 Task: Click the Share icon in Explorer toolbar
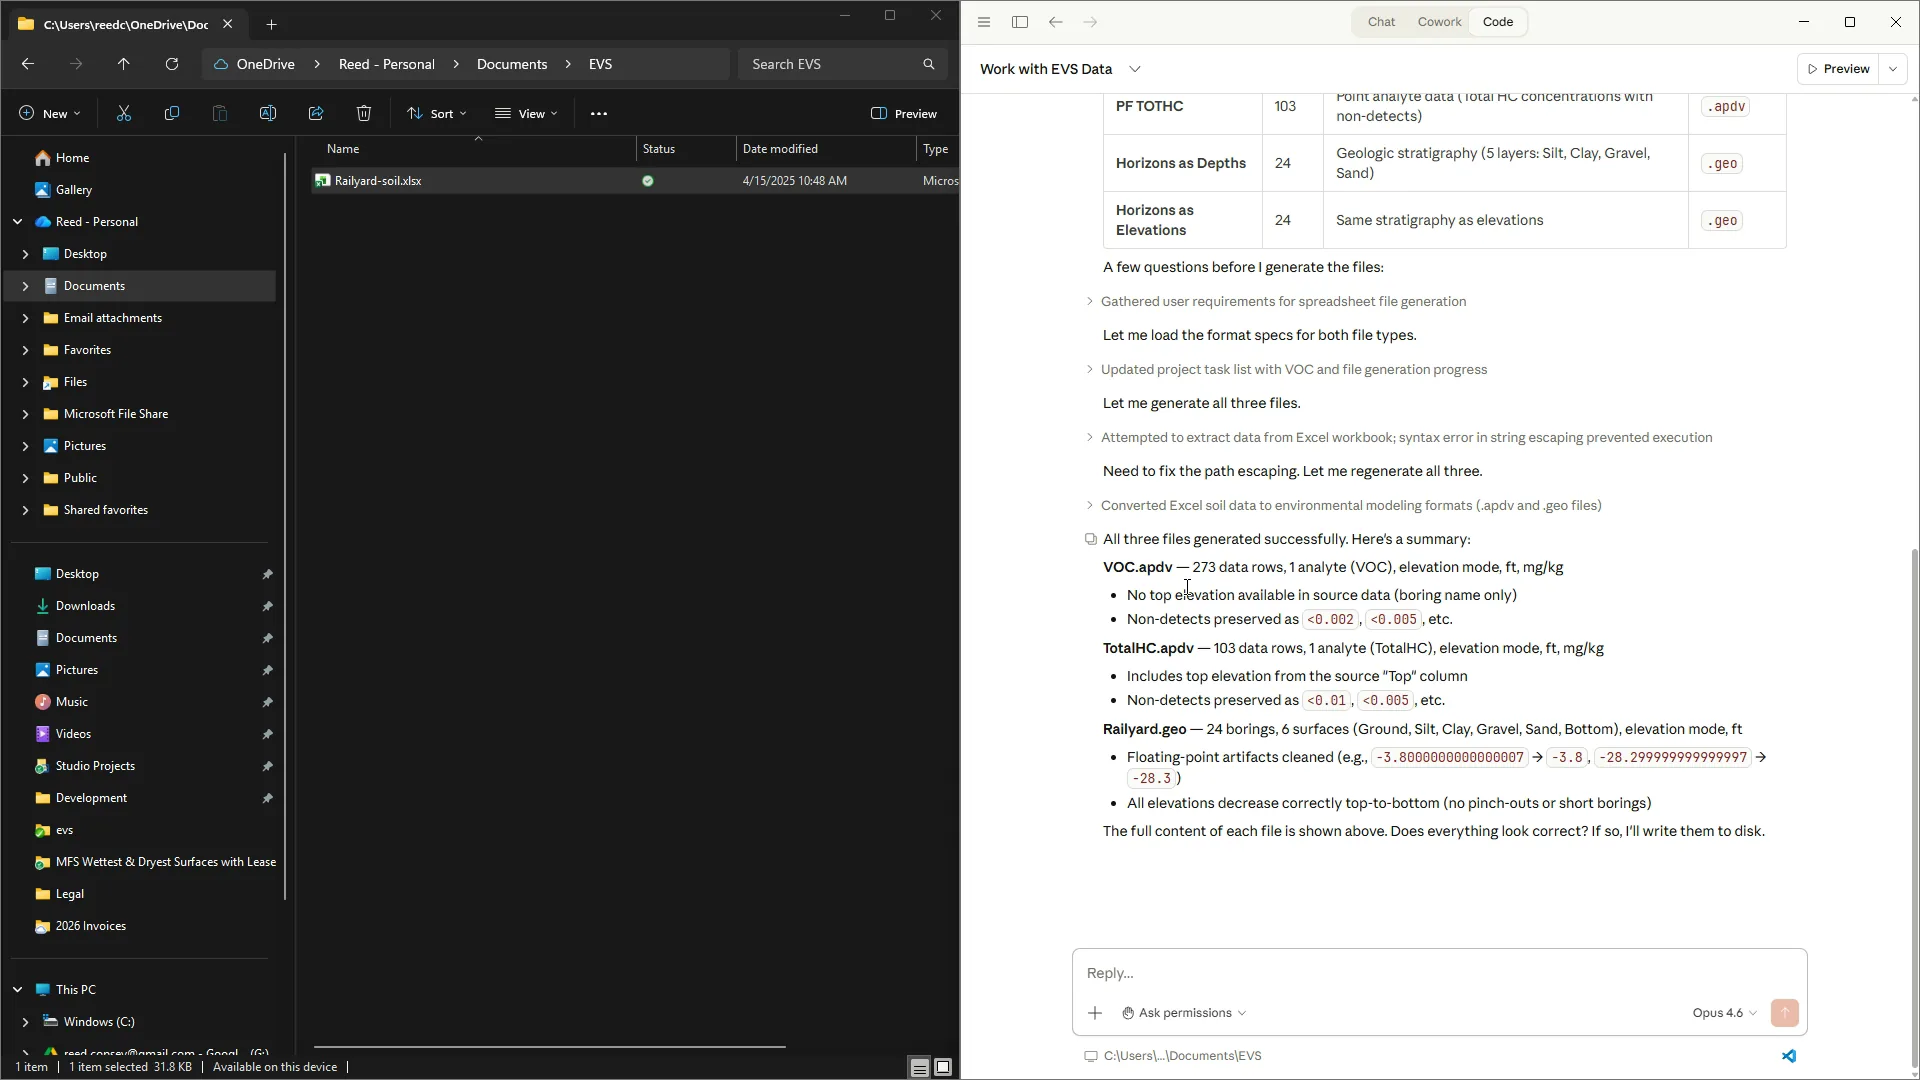click(316, 114)
